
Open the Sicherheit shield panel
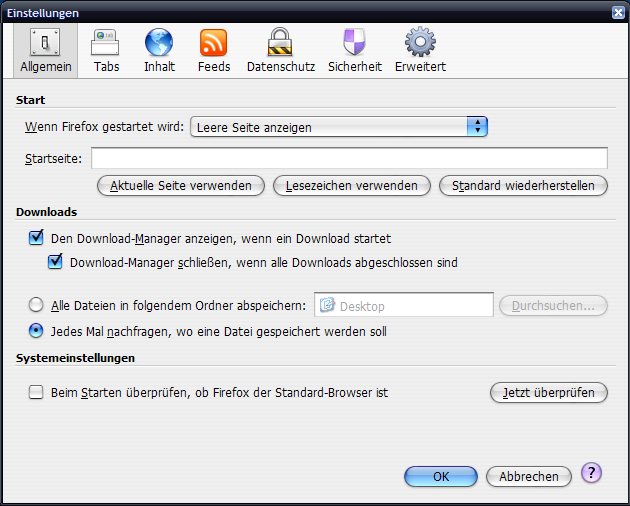click(354, 50)
